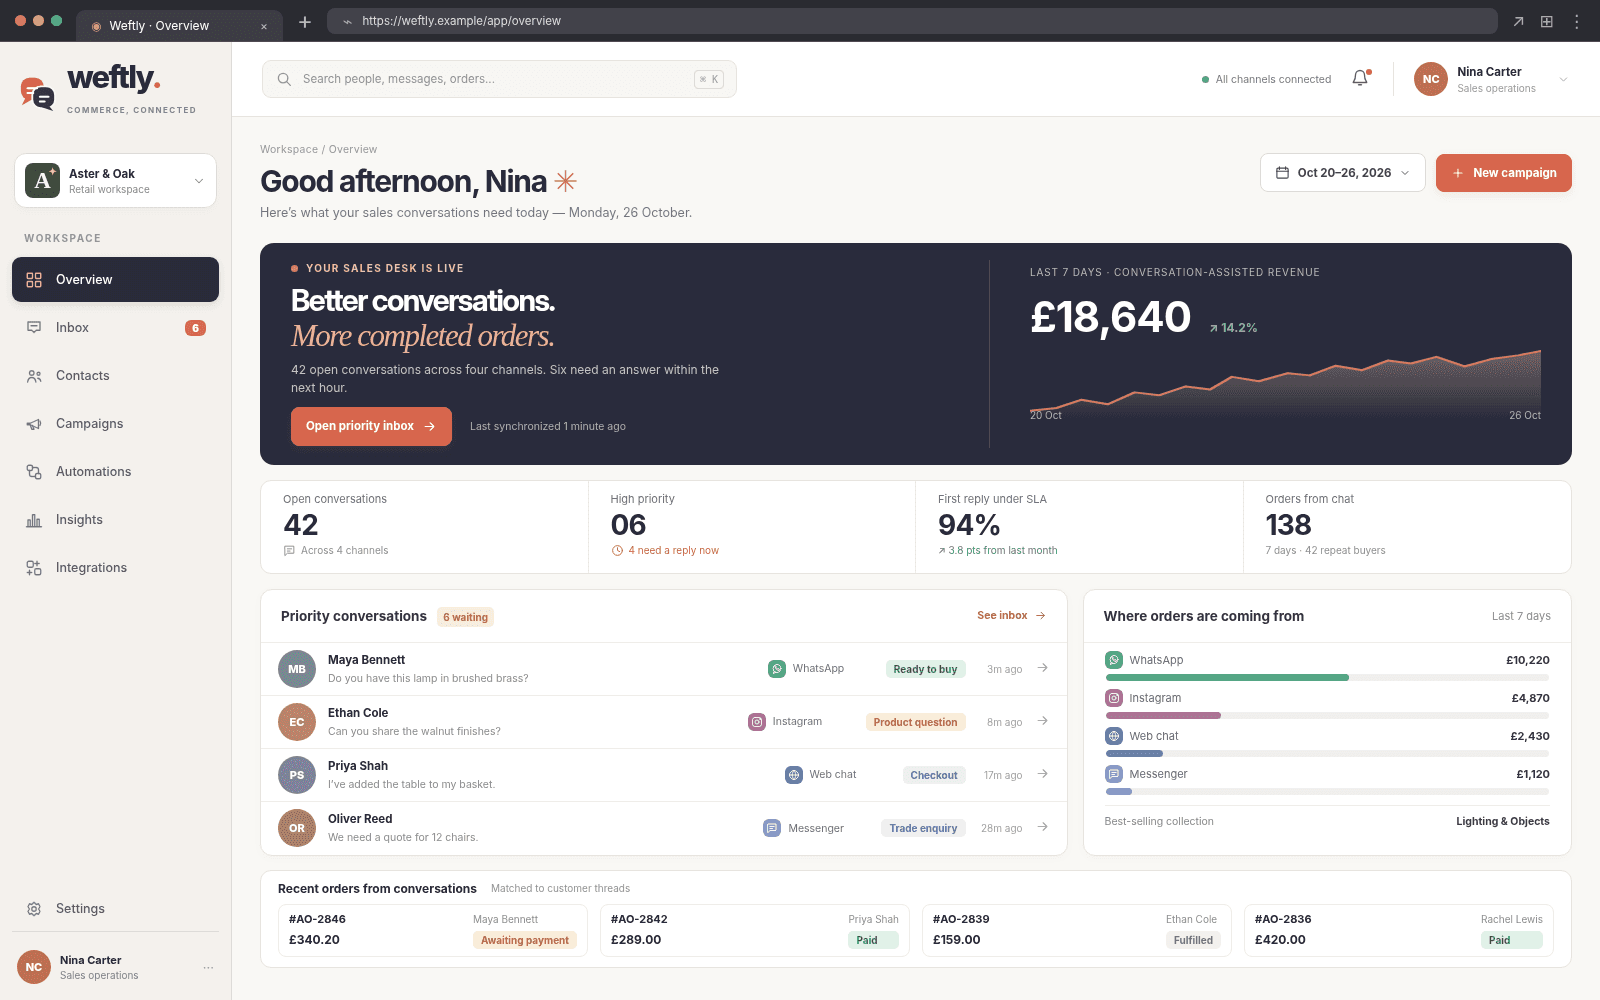This screenshot has width=1600, height=1000.
Task: Click the Web chat globe icon in Priya Shah's row
Action: (x=794, y=775)
